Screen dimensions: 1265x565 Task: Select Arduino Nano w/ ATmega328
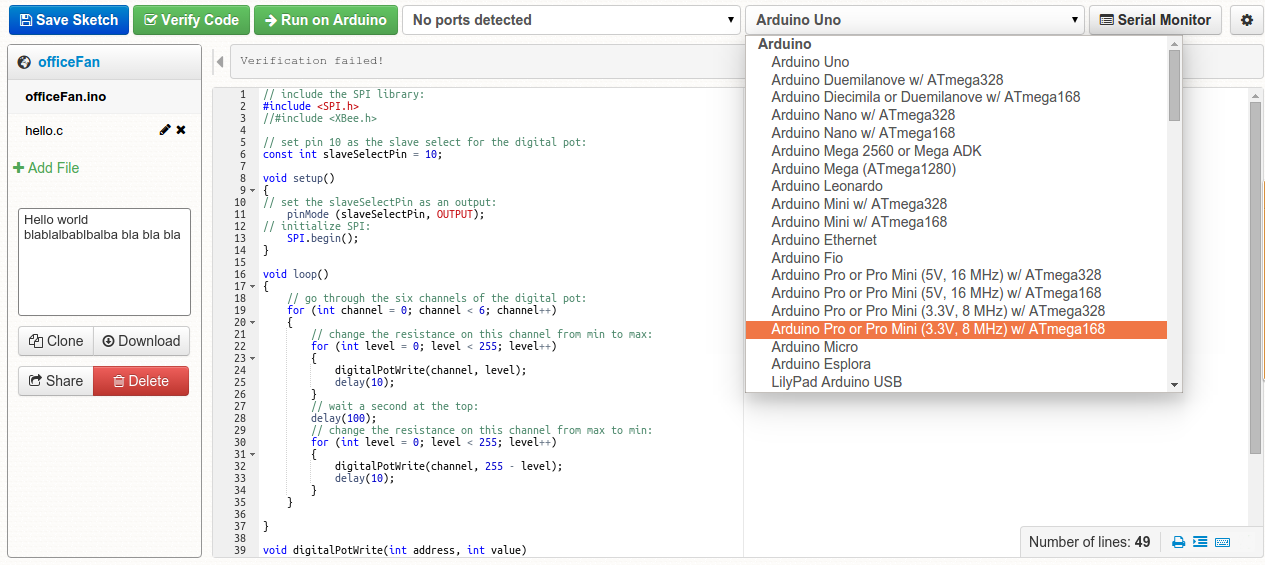[956, 115]
